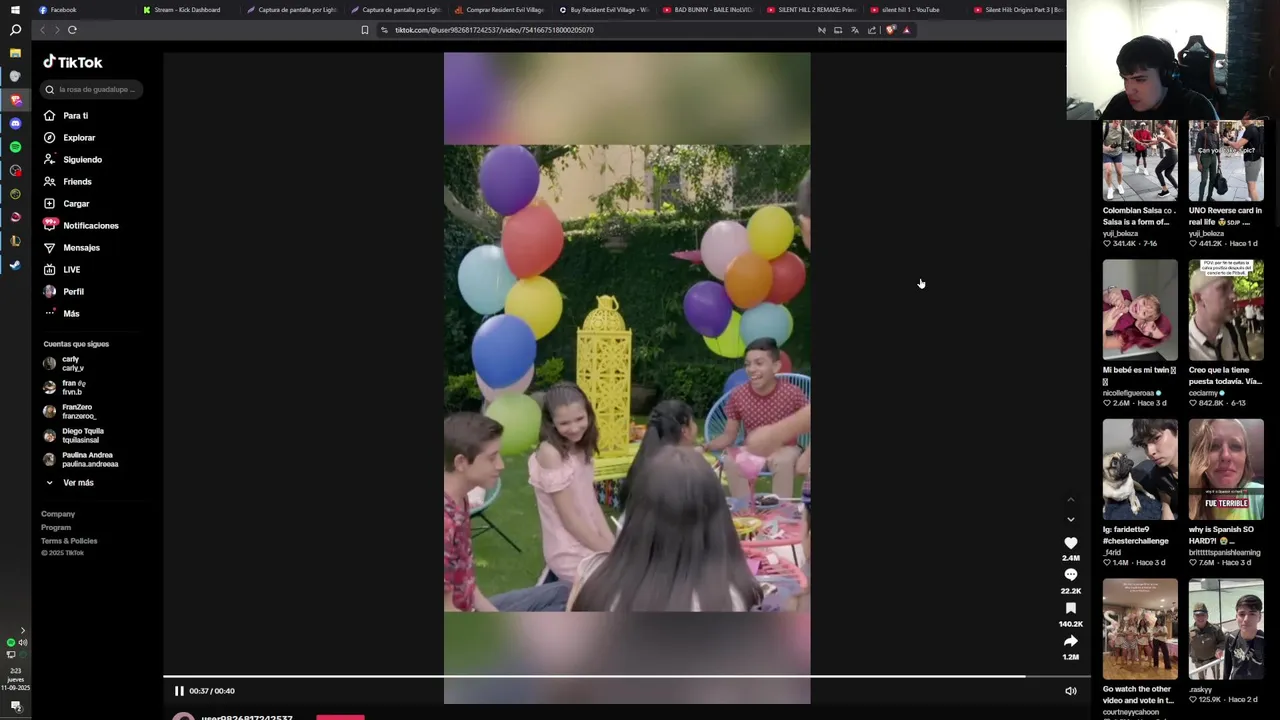This screenshot has width=1280, height=720.
Task: Open the Terms & Policies link
Action: tap(69, 541)
